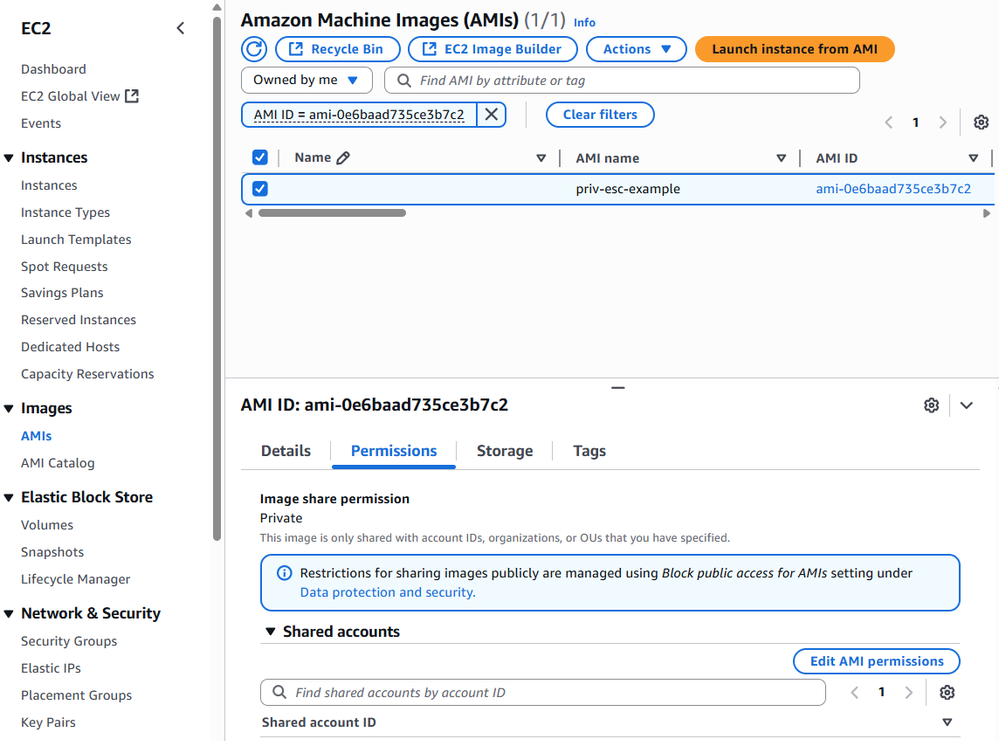Open AMI Catalog
999x741 pixels.
(57, 463)
